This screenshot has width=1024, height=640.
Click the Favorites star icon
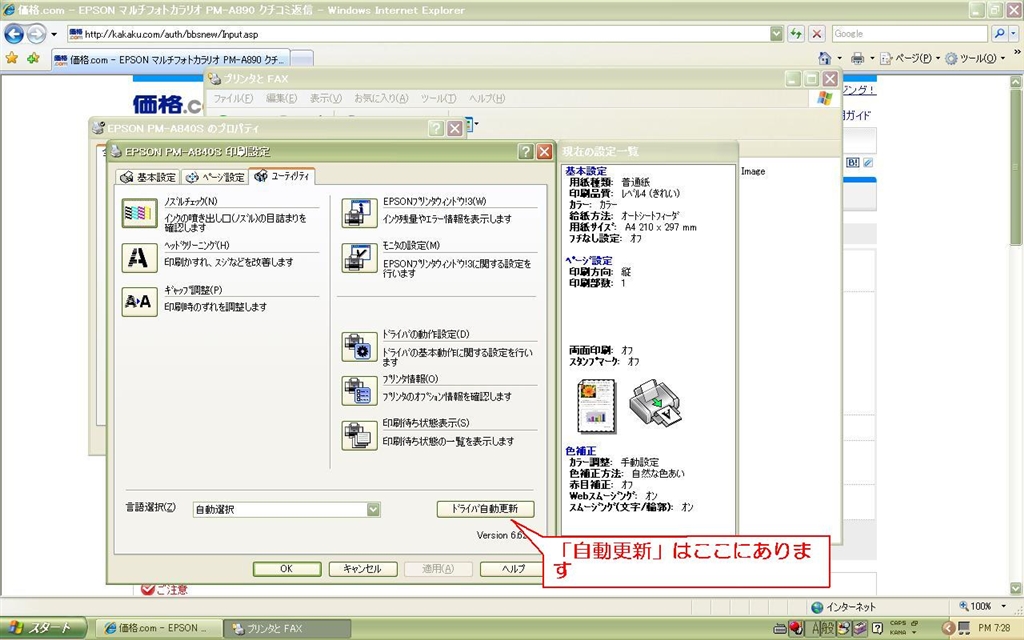tap(12, 59)
